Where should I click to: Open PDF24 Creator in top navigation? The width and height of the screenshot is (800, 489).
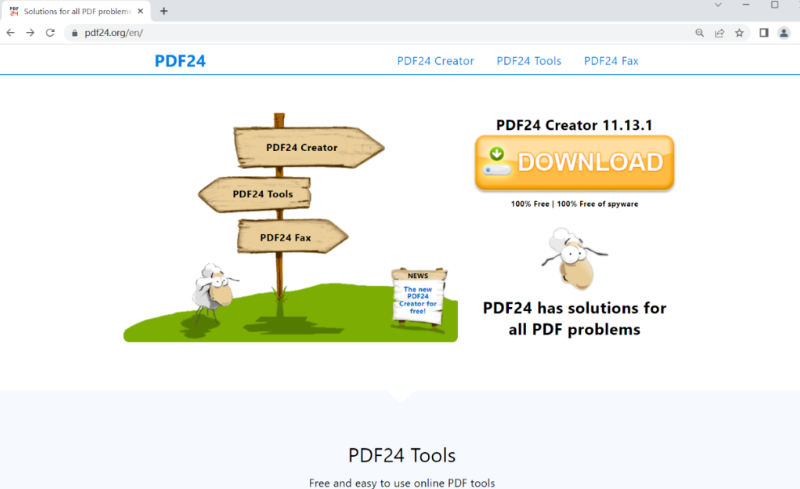coord(435,61)
